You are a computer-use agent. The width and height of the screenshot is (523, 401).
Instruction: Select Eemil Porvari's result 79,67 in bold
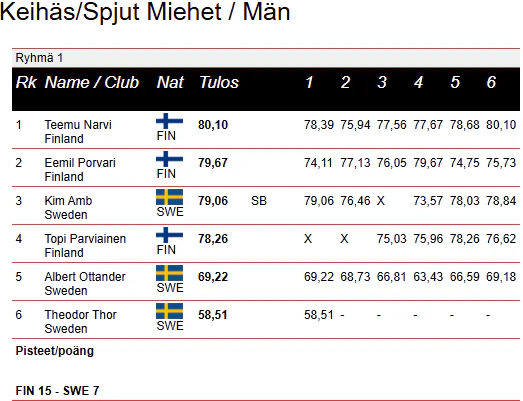pyautogui.click(x=213, y=163)
